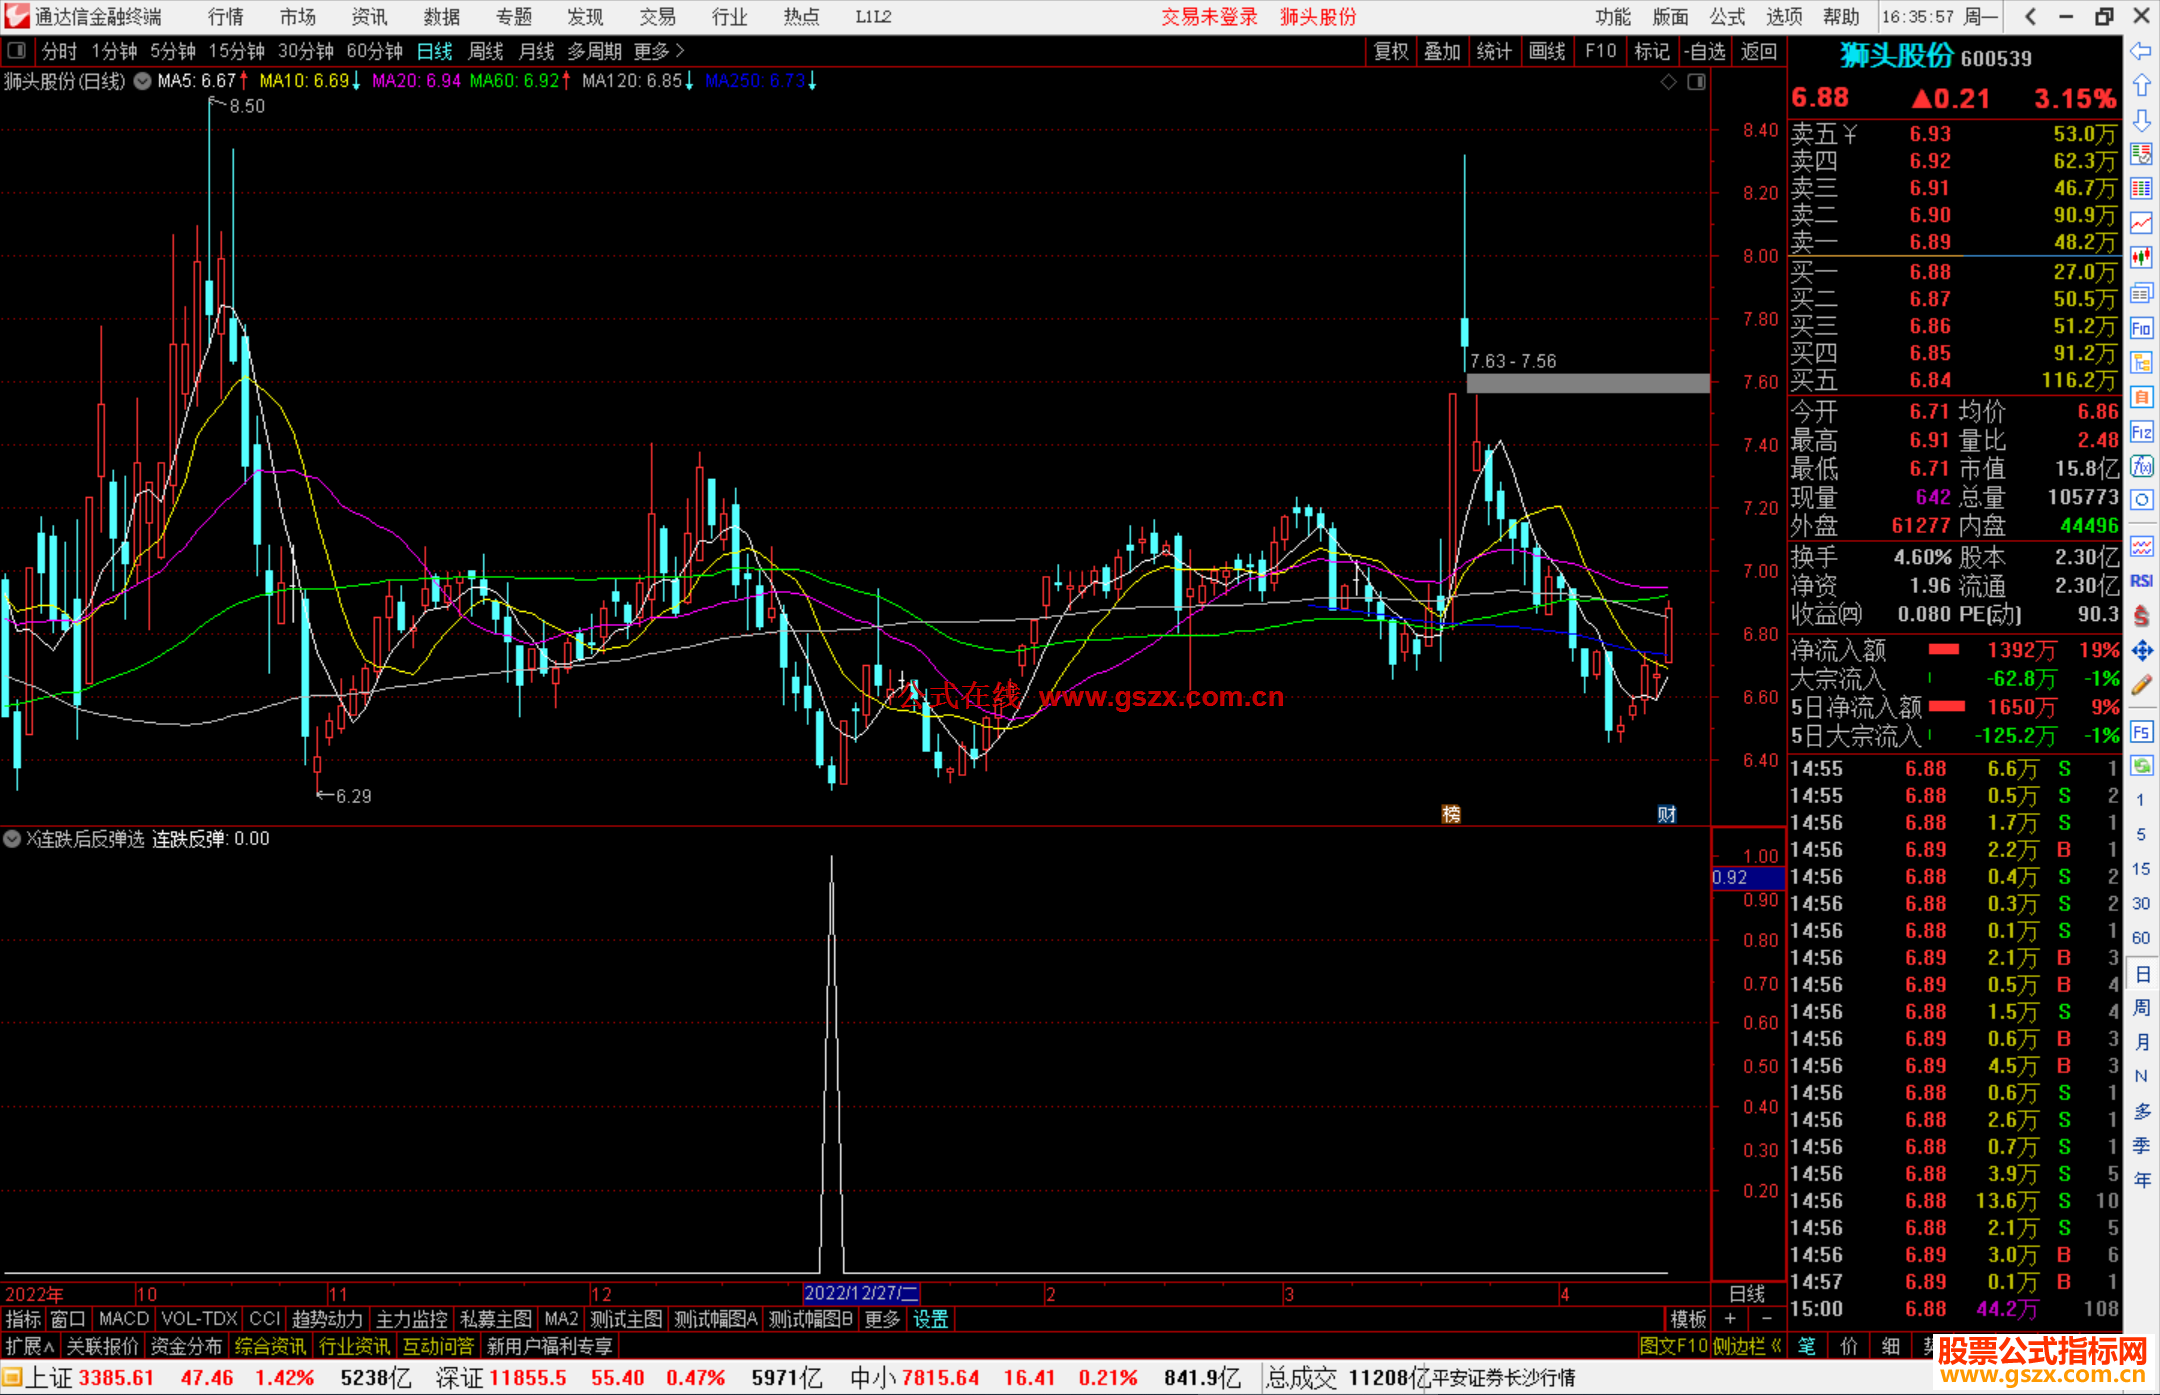Open the formula f(x) icon
This screenshot has width=2160, height=1395.
point(2141,466)
